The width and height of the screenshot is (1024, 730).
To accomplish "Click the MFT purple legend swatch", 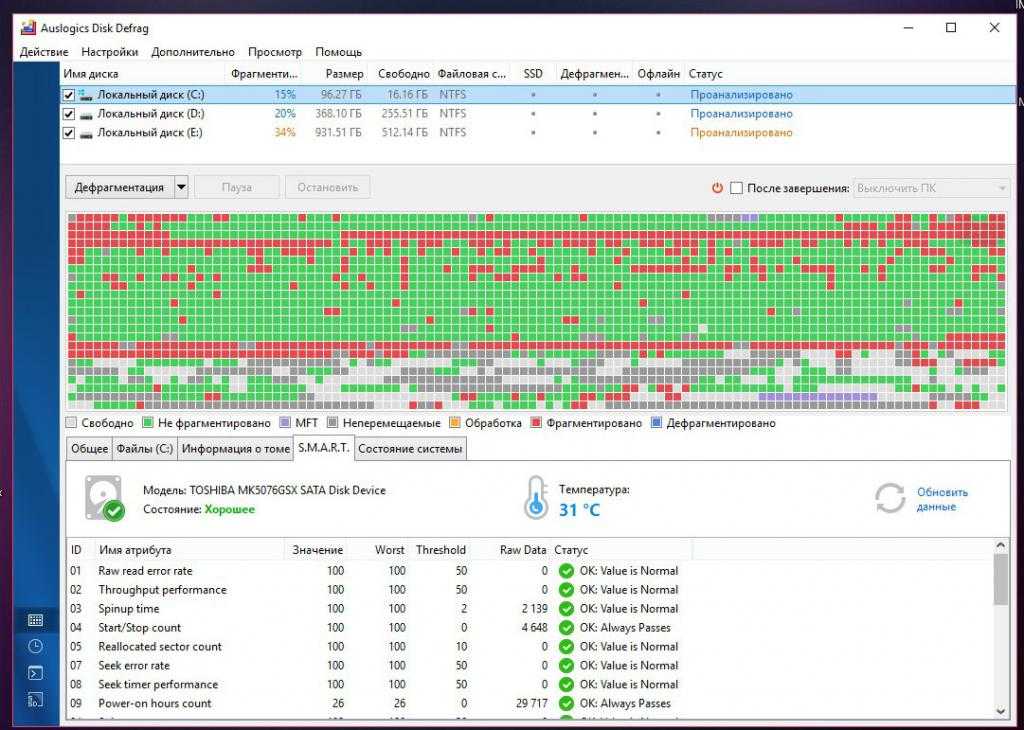I will pyautogui.click(x=285, y=423).
